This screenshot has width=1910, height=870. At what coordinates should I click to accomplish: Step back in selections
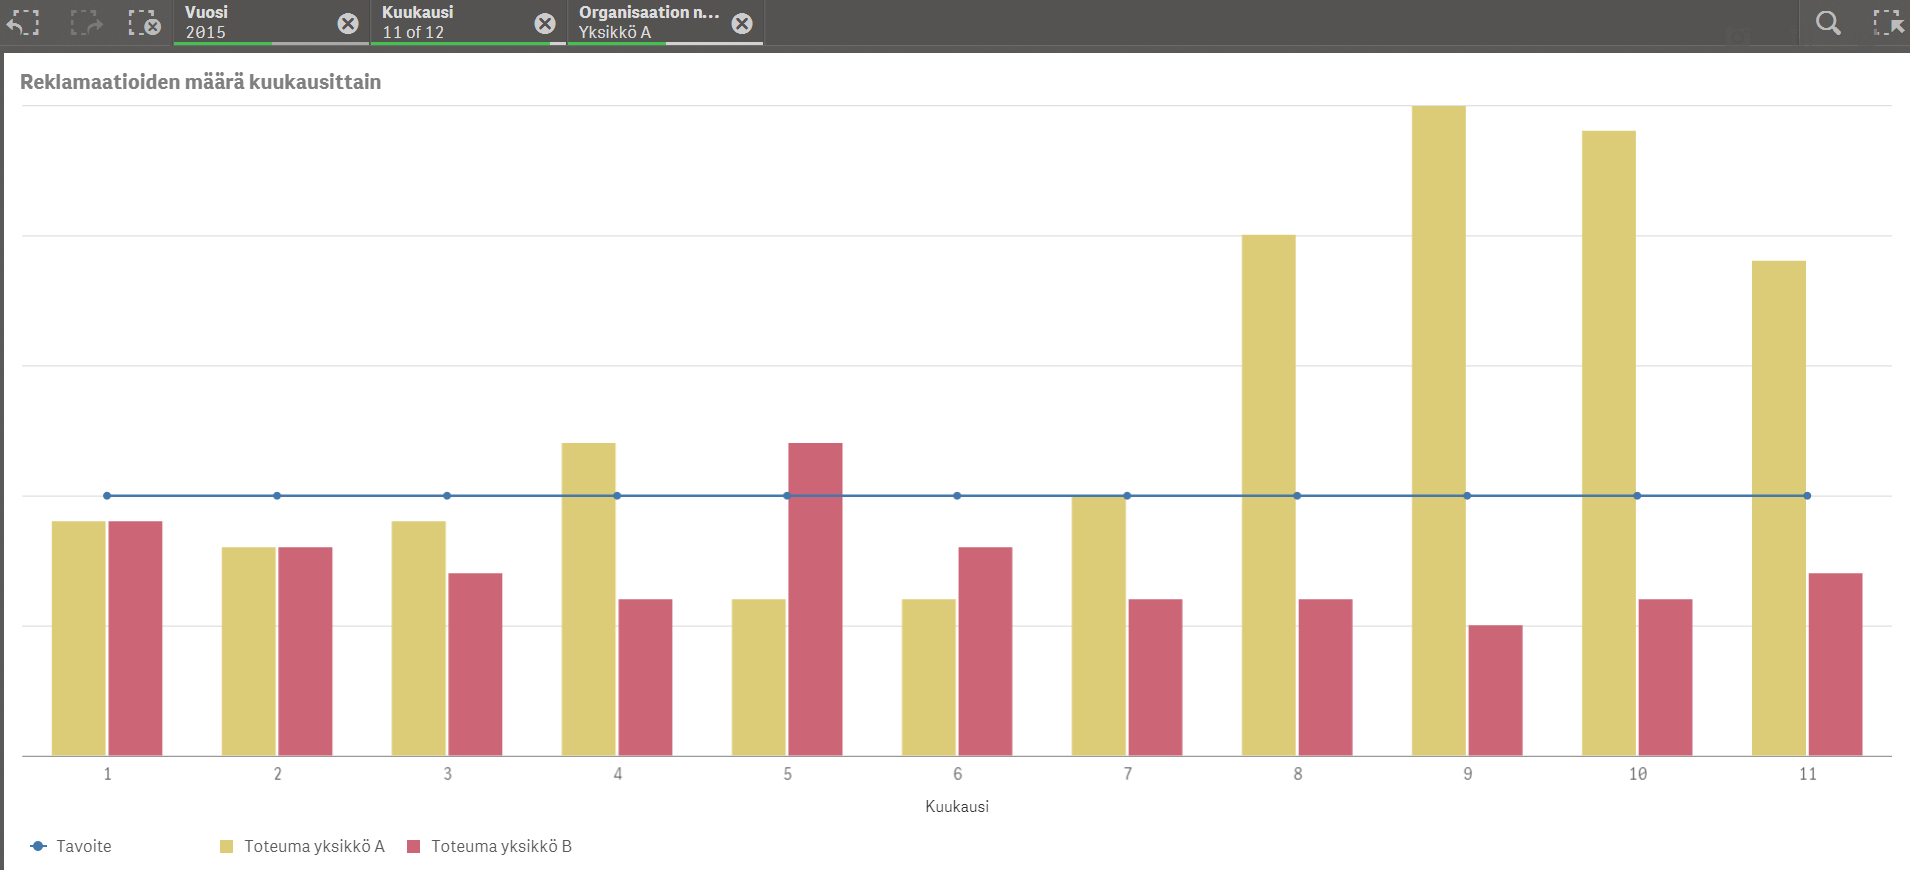pos(24,23)
